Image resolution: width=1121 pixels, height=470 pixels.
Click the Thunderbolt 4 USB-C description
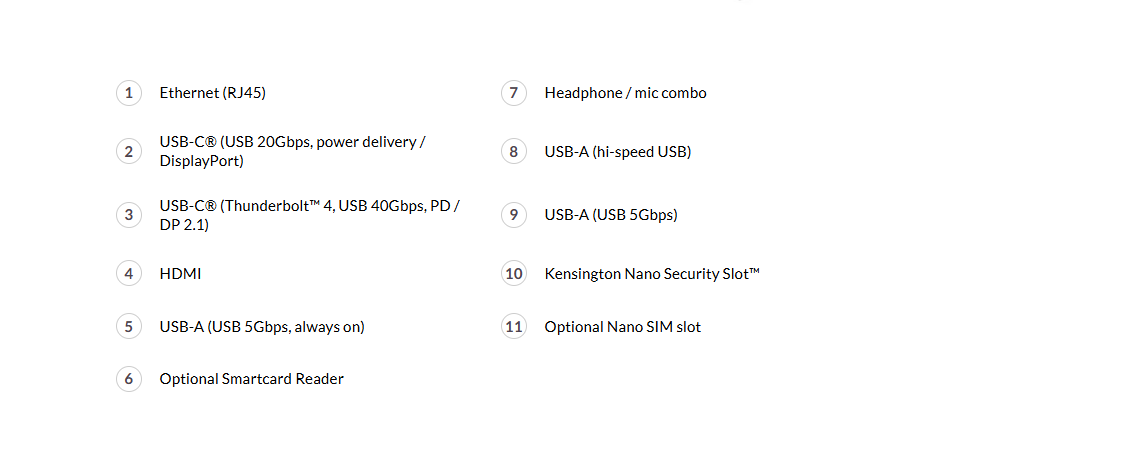coord(310,215)
